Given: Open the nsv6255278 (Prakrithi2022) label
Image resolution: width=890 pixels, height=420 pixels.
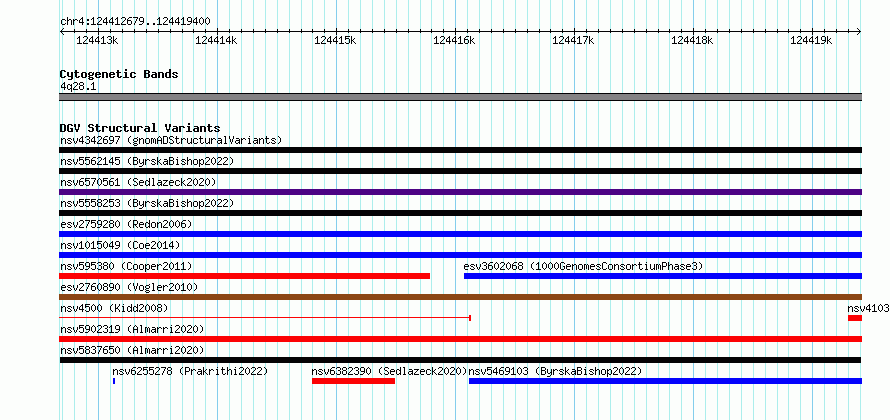Looking at the screenshot, I should pyautogui.click(x=190, y=371).
